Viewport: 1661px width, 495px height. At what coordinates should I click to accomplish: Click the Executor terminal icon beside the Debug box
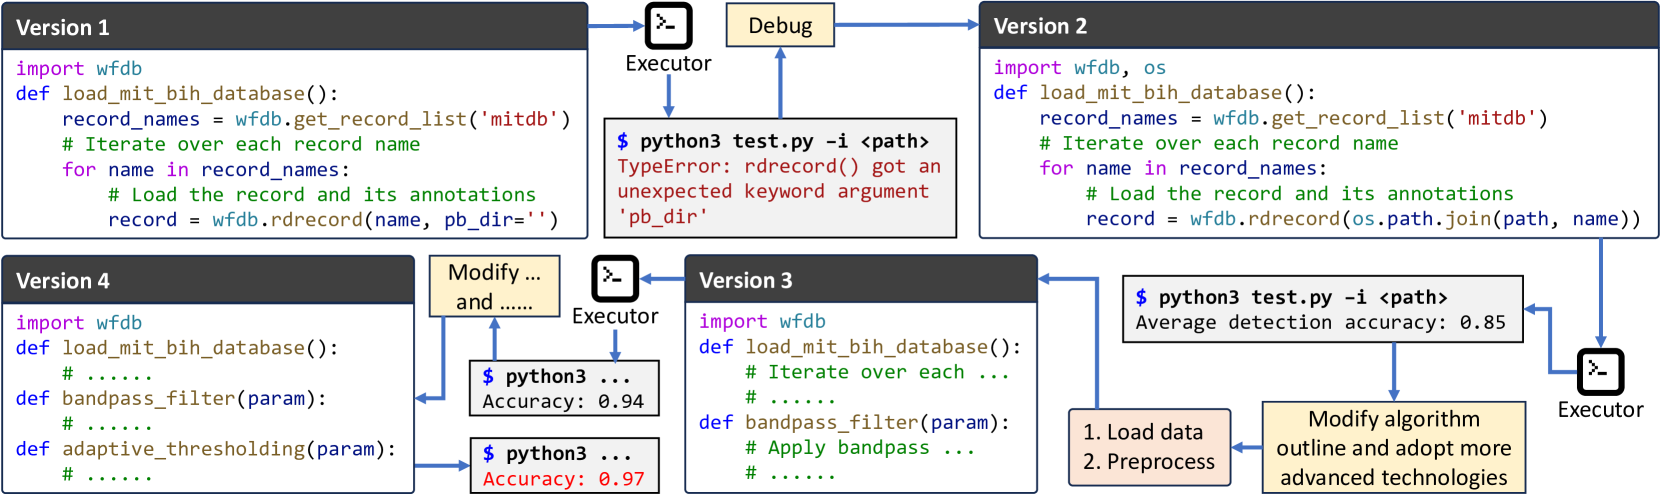(x=668, y=25)
